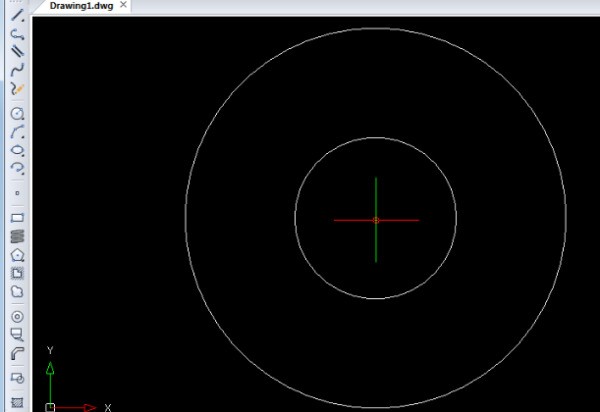Select the Freehand sketch tool with pencil
Image resolution: width=600 pixels, height=412 pixels.
pos(17,89)
